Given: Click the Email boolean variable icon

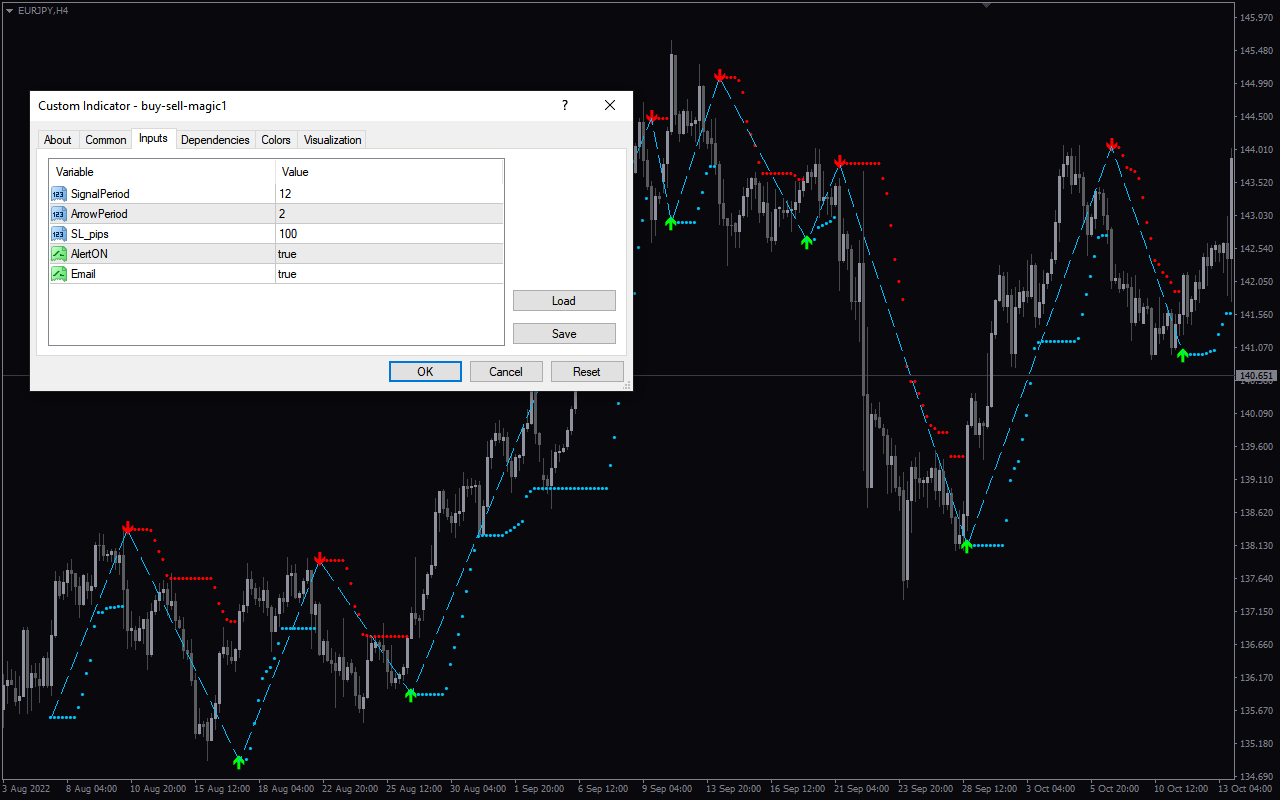Looking at the screenshot, I should pos(59,274).
